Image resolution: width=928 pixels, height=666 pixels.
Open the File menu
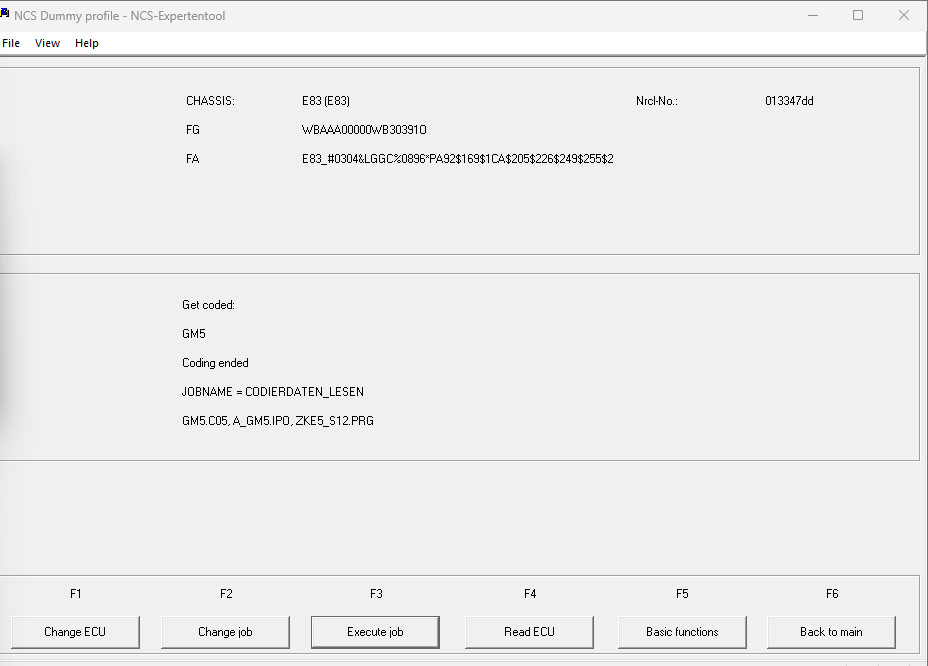pyautogui.click(x=11, y=43)
